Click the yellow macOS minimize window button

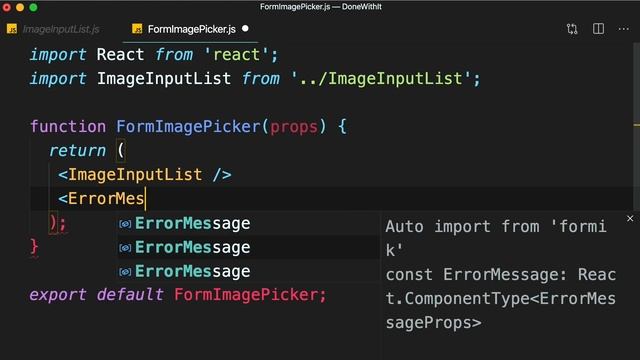(x=20, y=7)
